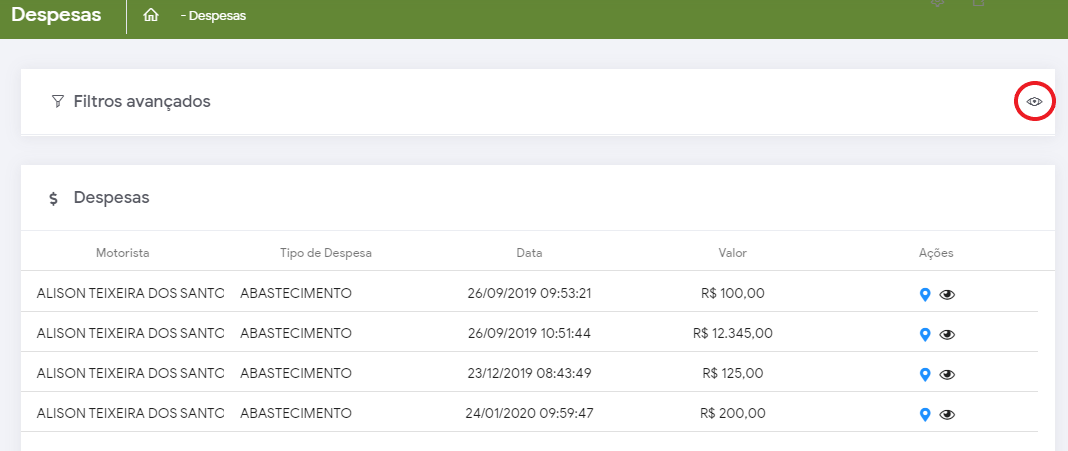1068x451 pixels.
Task: View details of the R$ 200,00 expense
Action: (x=948, y=414)
